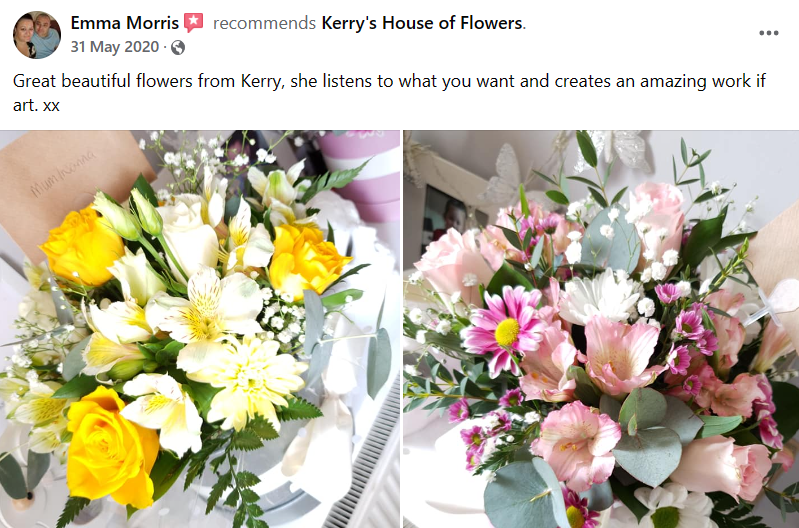The width and height of the screenshot is (799, 528).
Task: Click the "xx" ending the post text
Action: click(x=52, y=102)
